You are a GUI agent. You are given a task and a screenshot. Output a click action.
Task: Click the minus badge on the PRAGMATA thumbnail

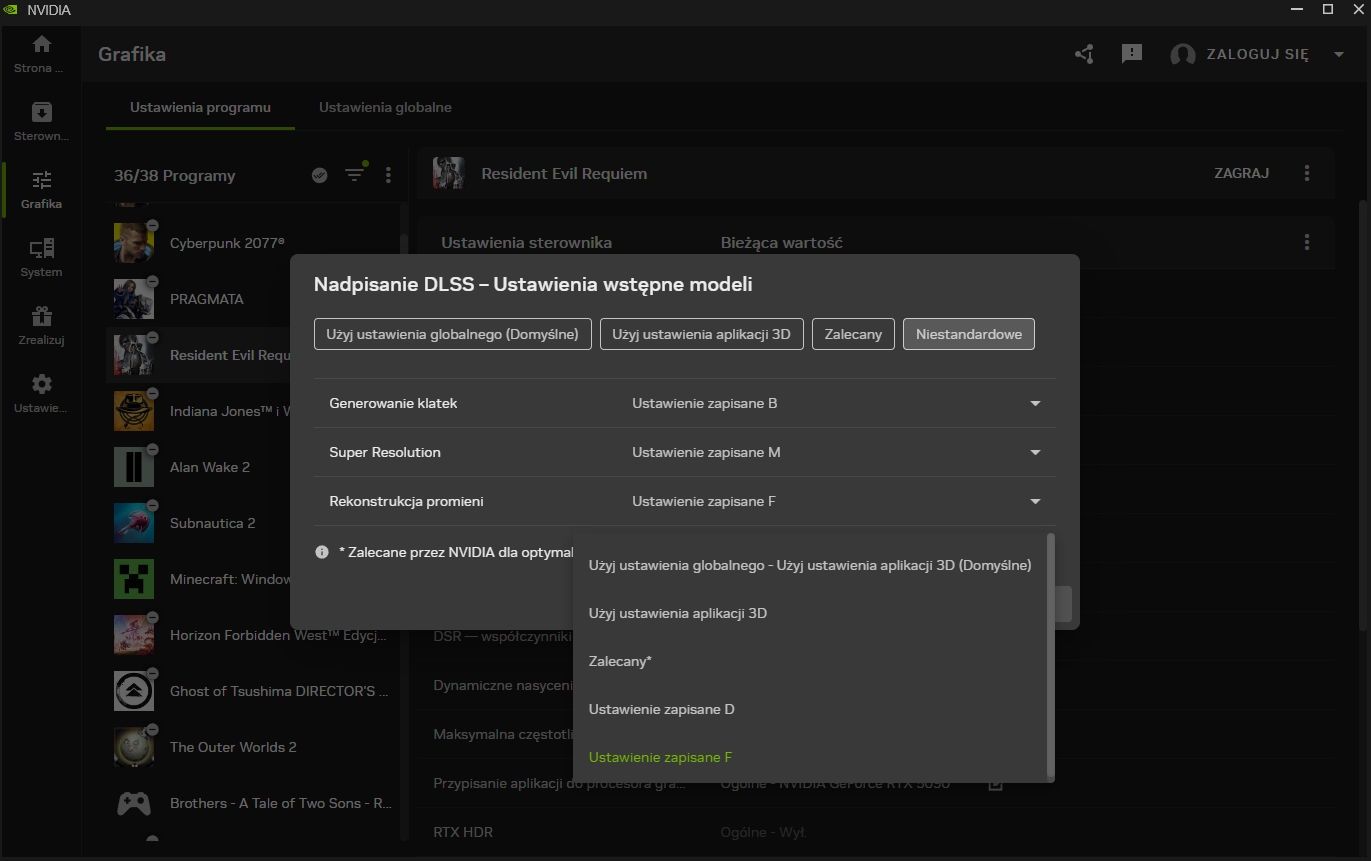point(152,281)
